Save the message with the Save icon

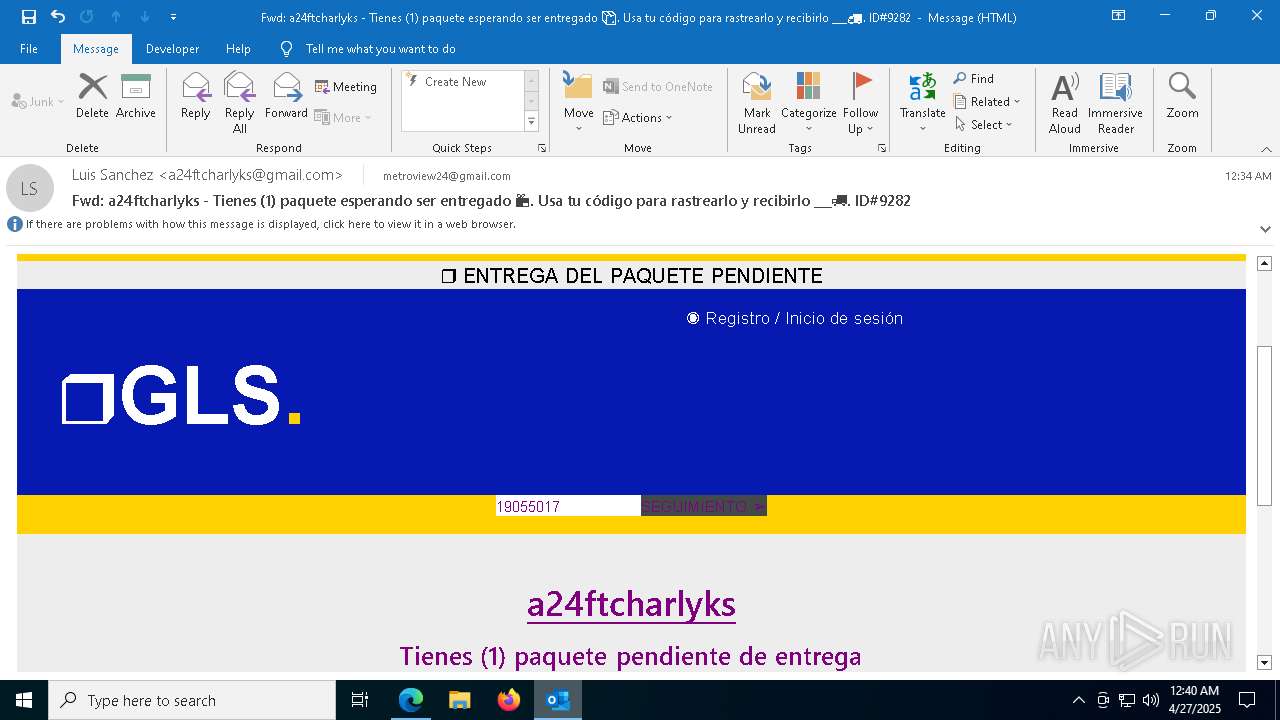(28, 17)
